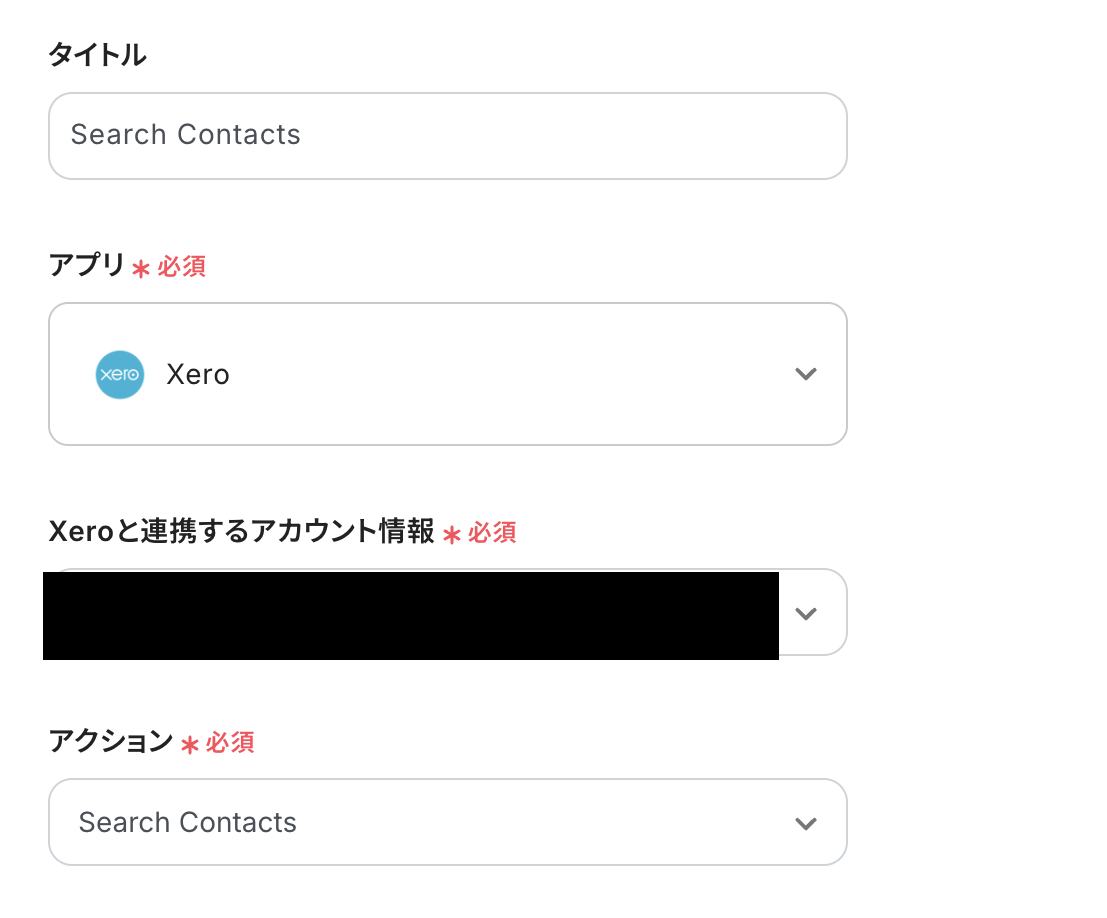Image resolution: width=1107 pixels, height=918 pixels.
Task: Click the Search Contacts text in the action selector
Action: pos(188,823)
